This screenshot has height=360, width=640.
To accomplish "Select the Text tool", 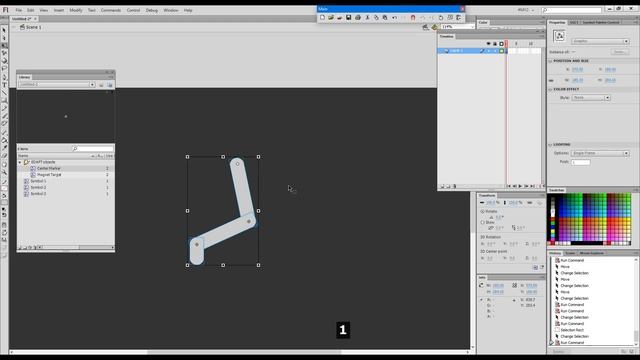I will click(4, 84).
